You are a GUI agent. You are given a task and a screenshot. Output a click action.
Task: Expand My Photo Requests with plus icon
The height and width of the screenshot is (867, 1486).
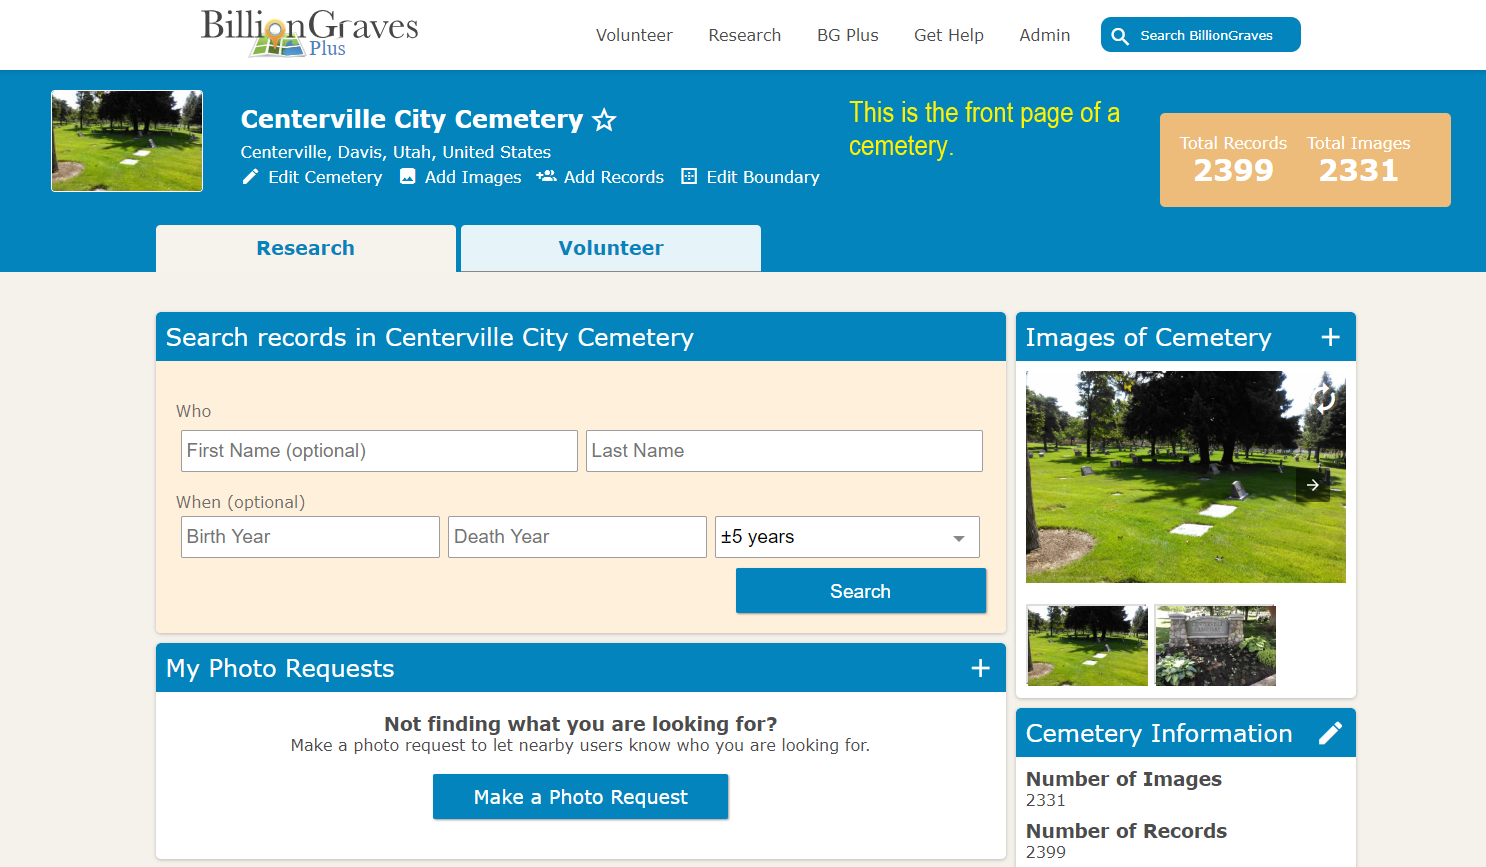[980, 668]
